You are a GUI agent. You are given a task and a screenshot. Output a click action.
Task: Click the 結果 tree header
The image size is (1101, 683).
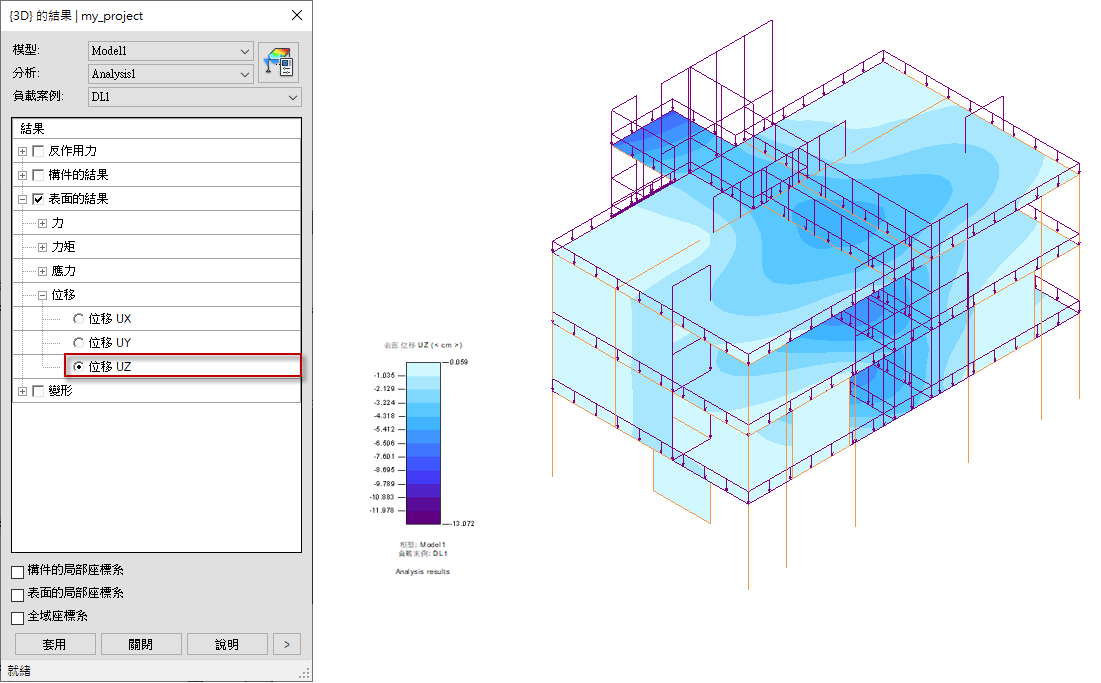click(x=157, y=128)
